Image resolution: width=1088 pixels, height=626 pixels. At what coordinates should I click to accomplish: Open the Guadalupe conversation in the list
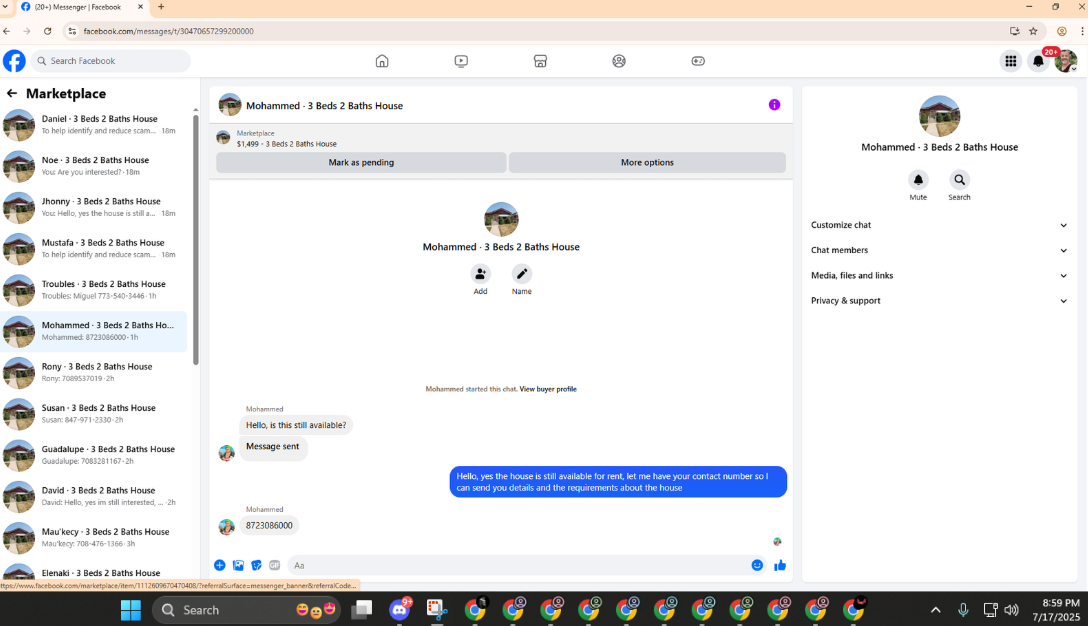click(x=94, y=455)
